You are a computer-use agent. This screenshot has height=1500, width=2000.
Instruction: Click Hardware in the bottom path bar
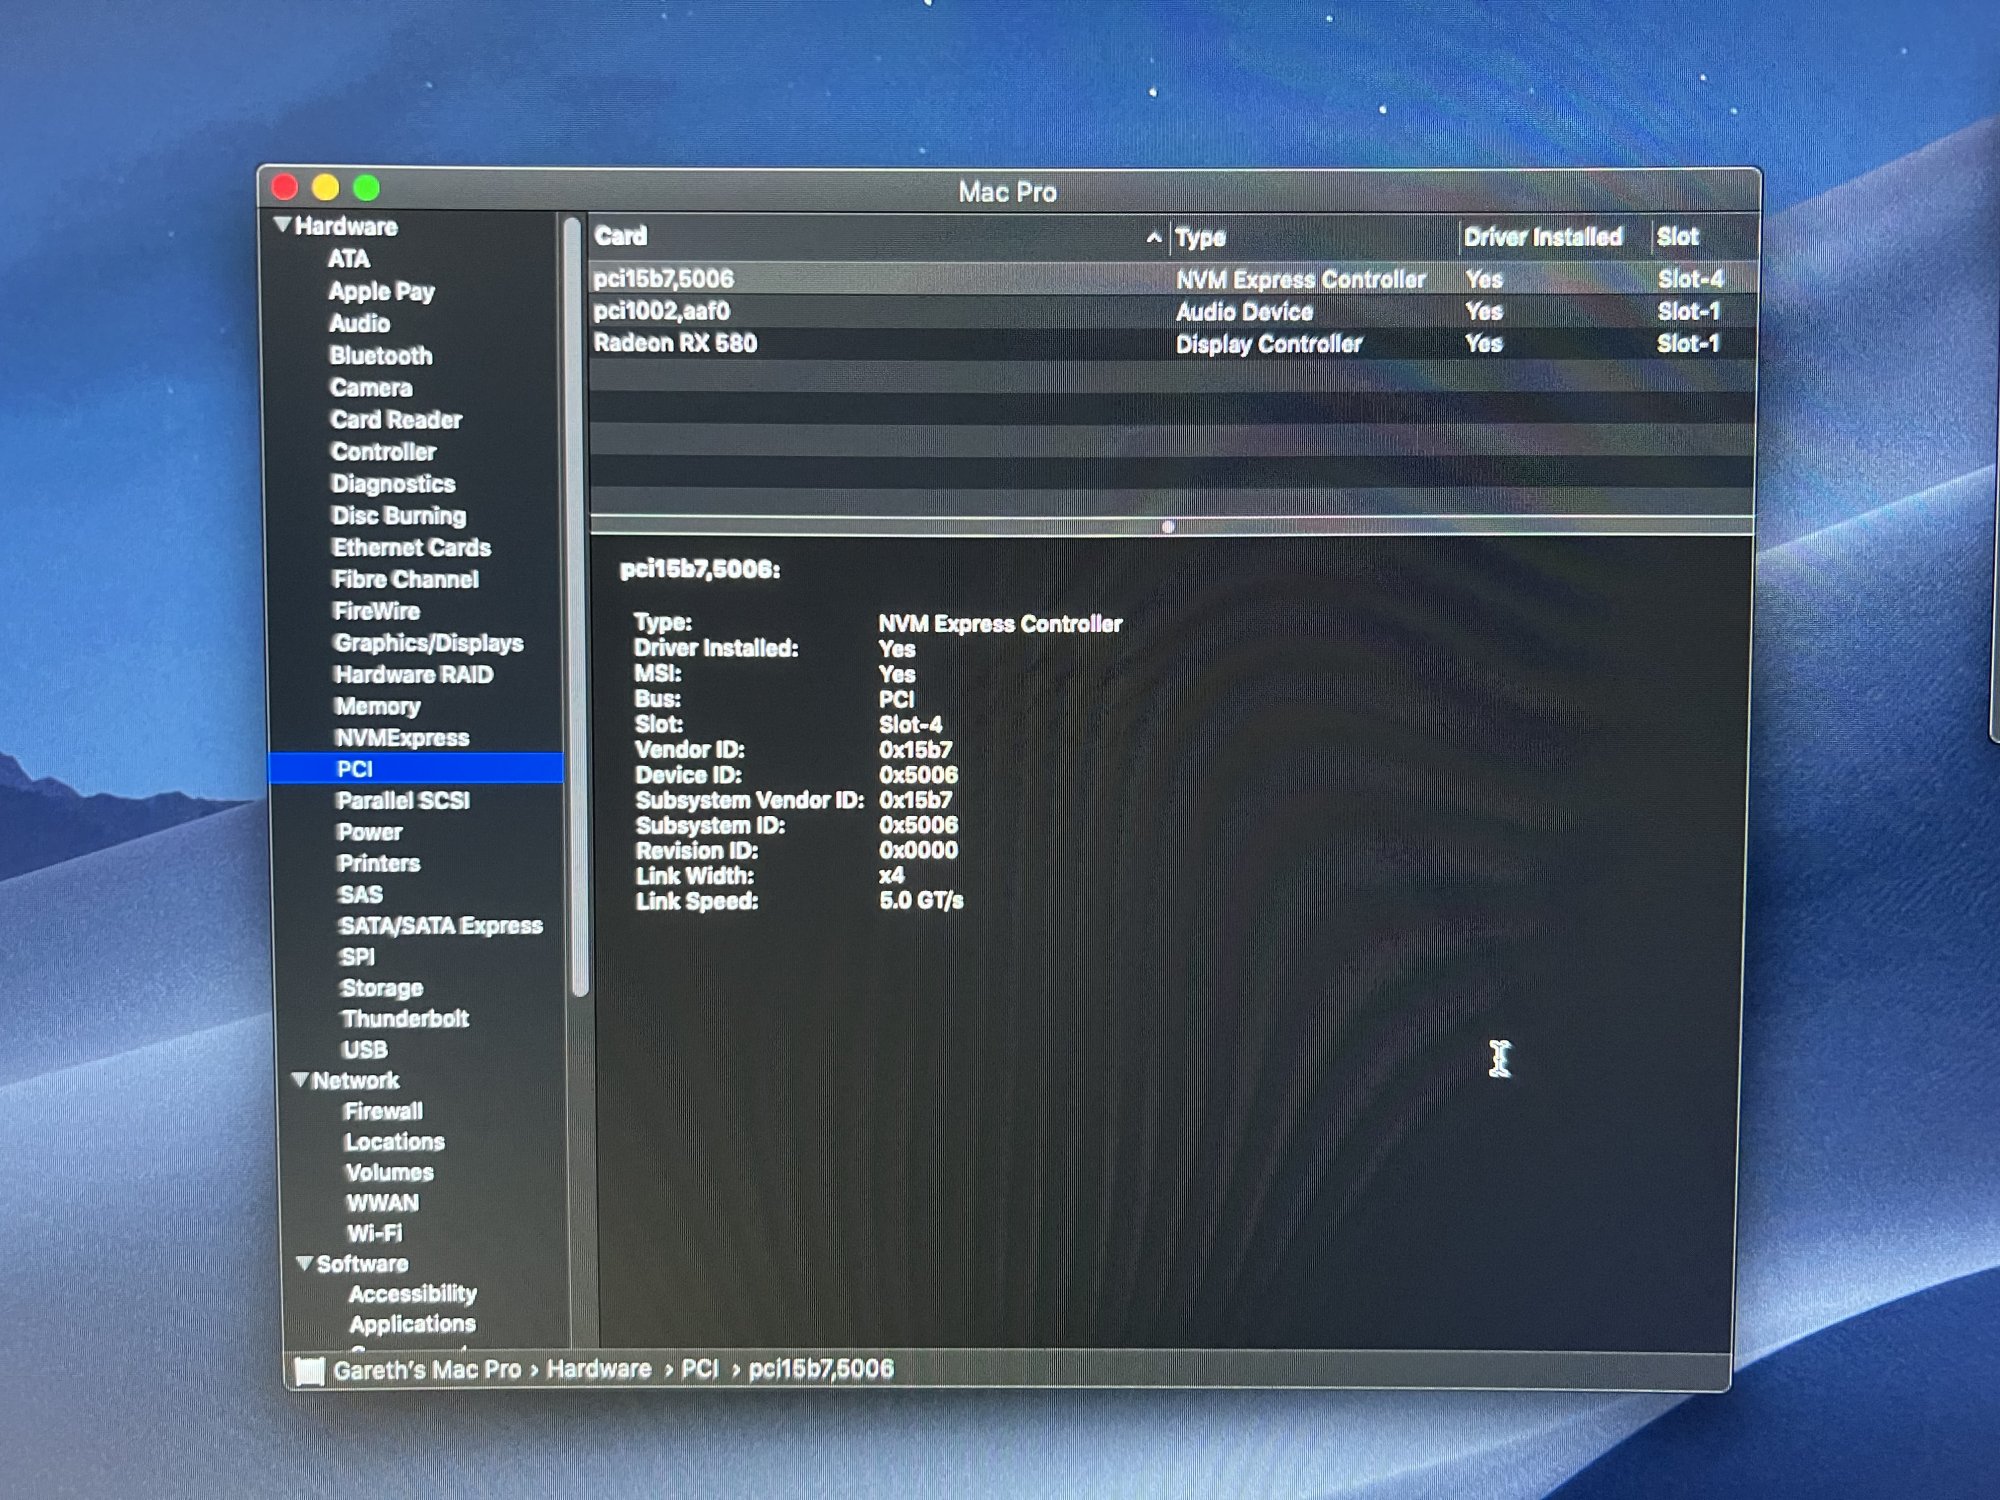pyautogui.click(x=598, y=1369)
